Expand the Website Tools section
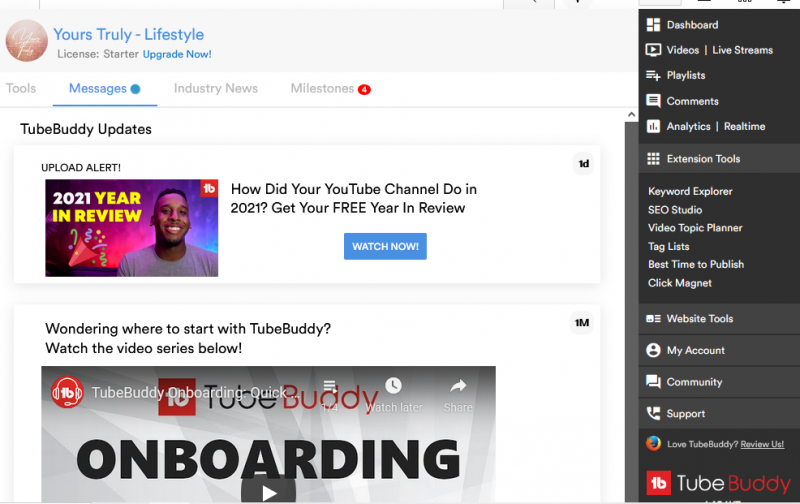 [699, 319]
